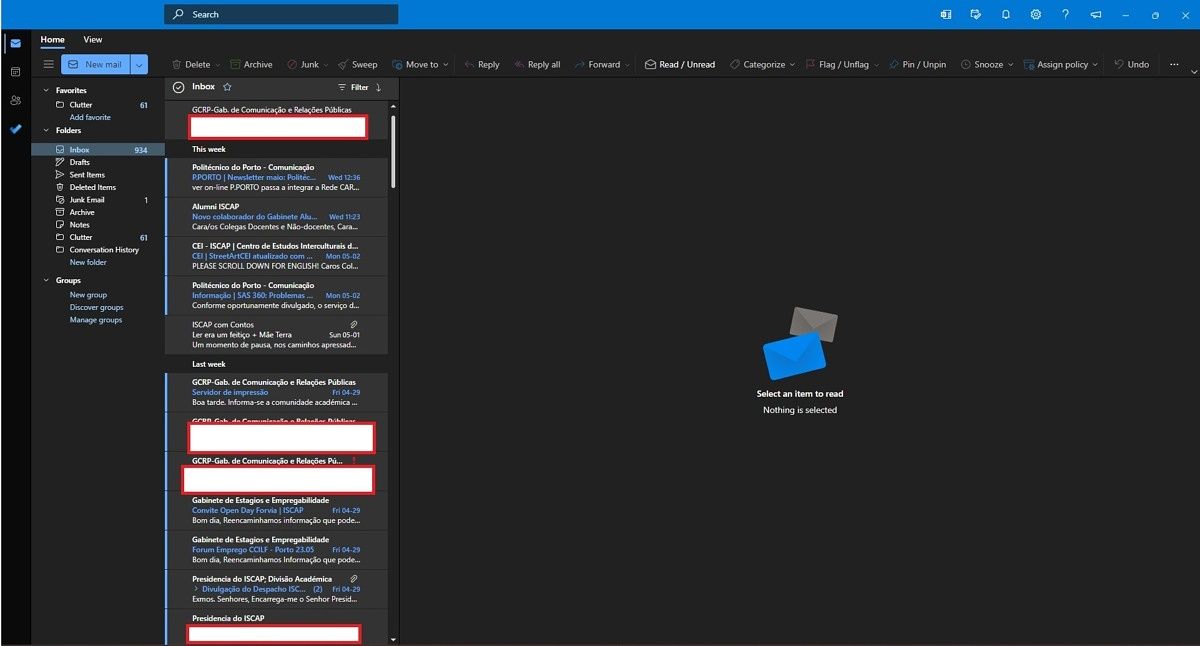Select the People icon in the sidebar
This screenshot has width=1200, height=646.
click(15, 100)
